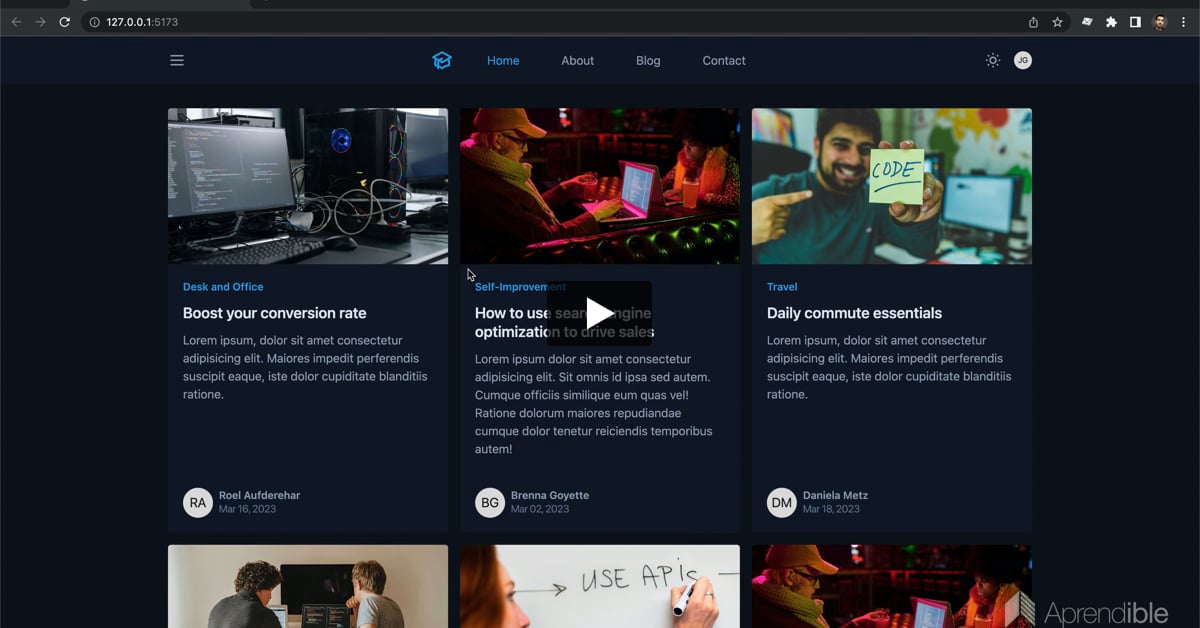Click the date Mar 16, 2023

pyautogui.click(x=247, y=509)
